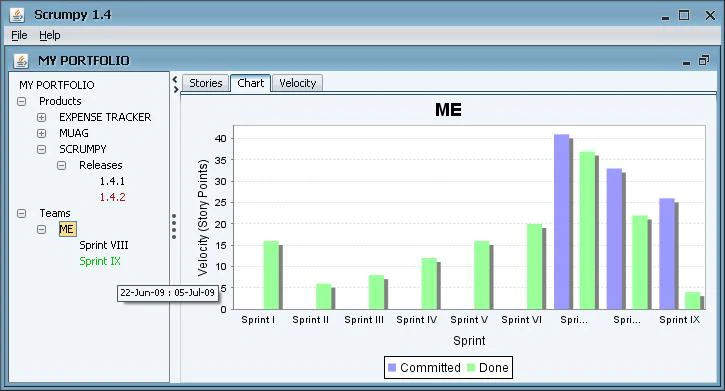
Task: Expand the MUAG product node
Action: [42, 134]
